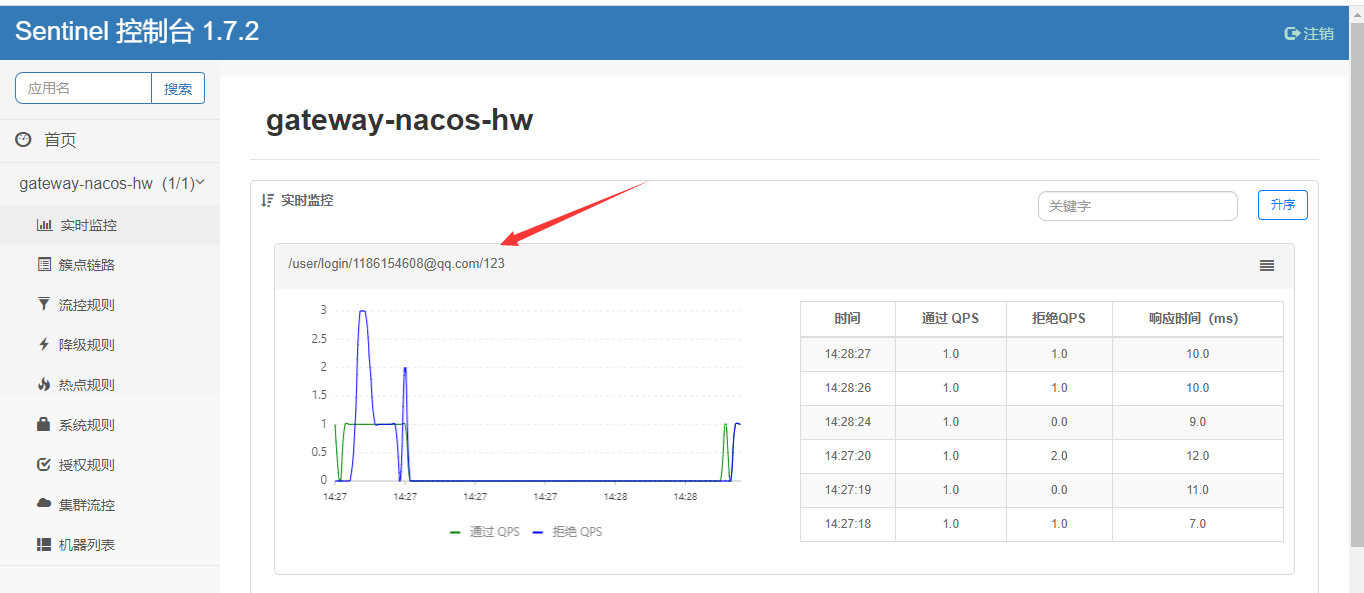This screenshot has width=1364, height=593.
Task: Click the gateway-nacos-hw page heading
Action: 399,121
